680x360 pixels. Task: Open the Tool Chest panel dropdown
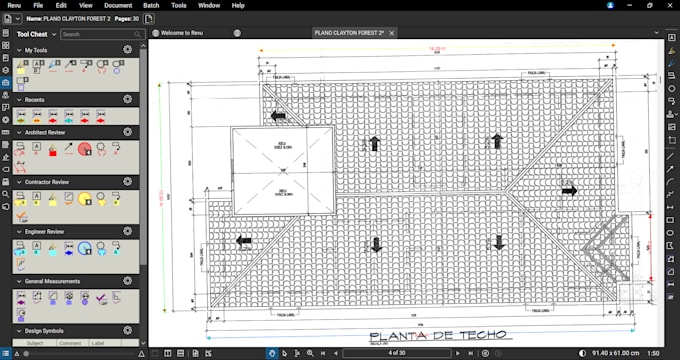[54, 34]
